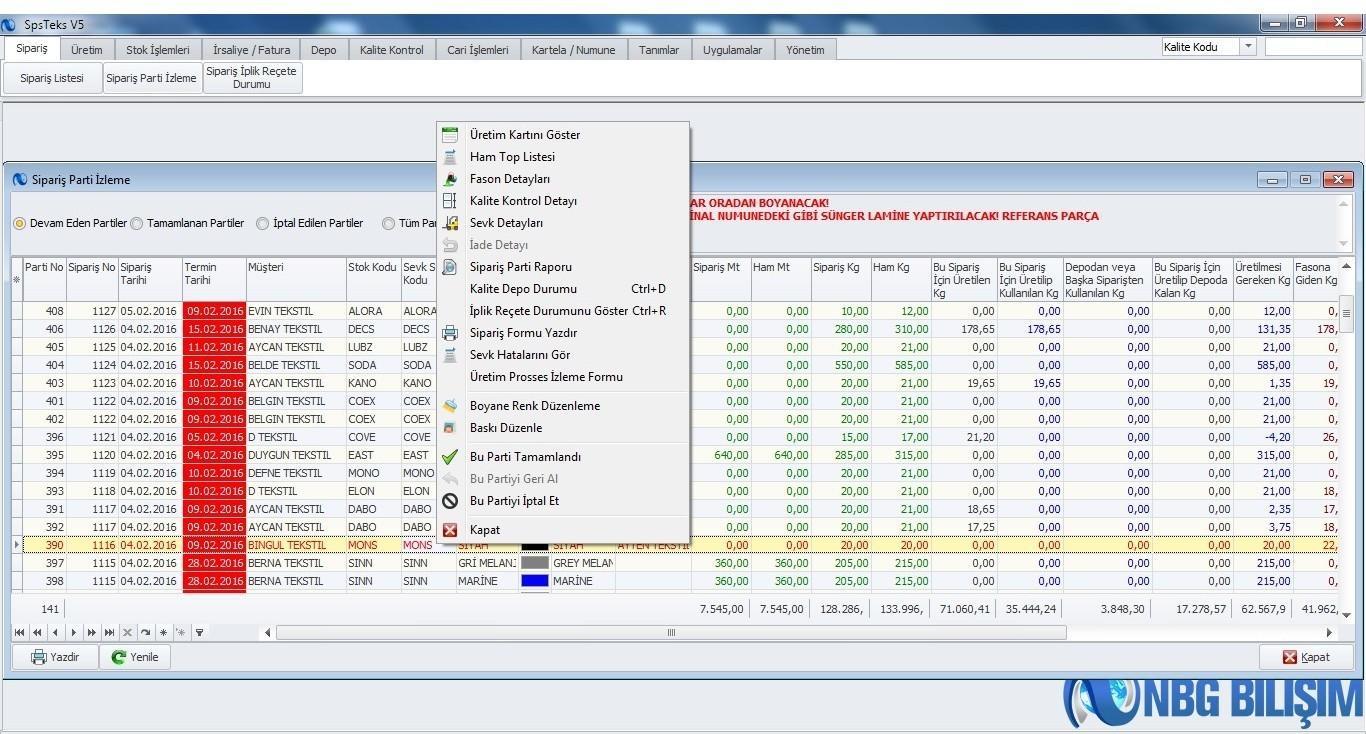The width and height of the screenshot is (1366, 734).
Task: Go to the previous record in grid navigator
Action: tap(55, 632)
